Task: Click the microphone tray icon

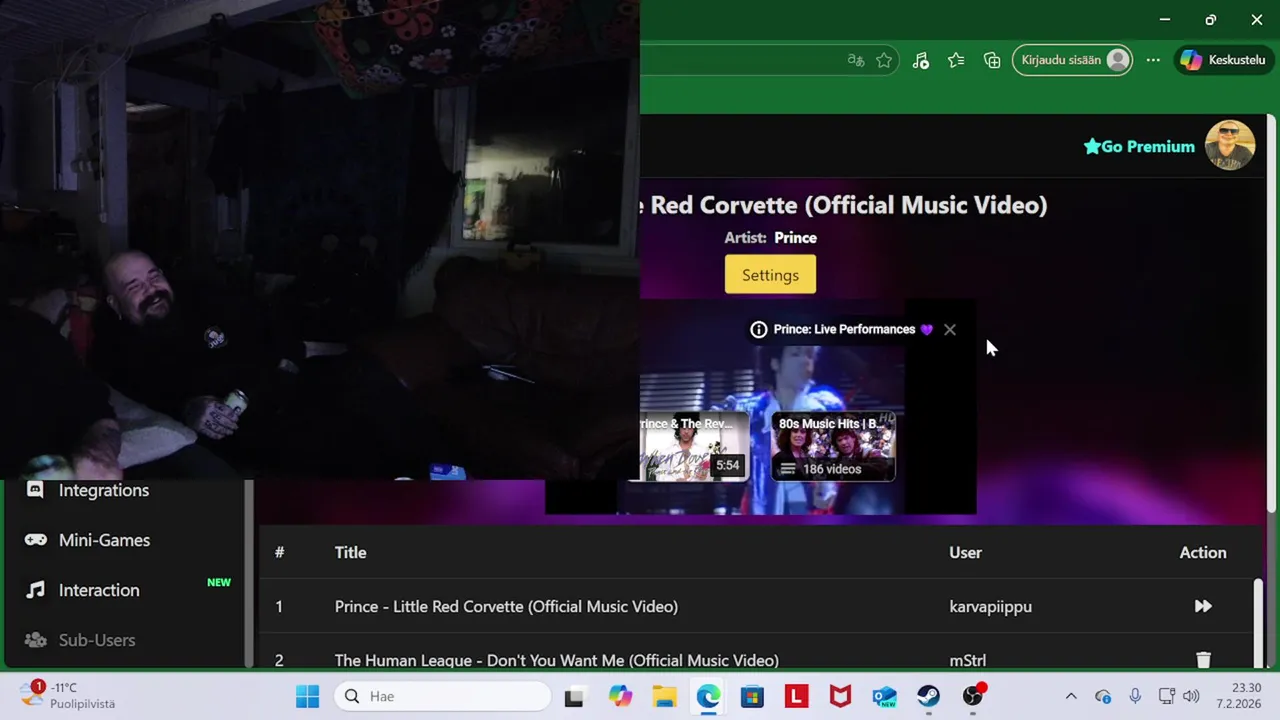Action: pos(1135,696)
